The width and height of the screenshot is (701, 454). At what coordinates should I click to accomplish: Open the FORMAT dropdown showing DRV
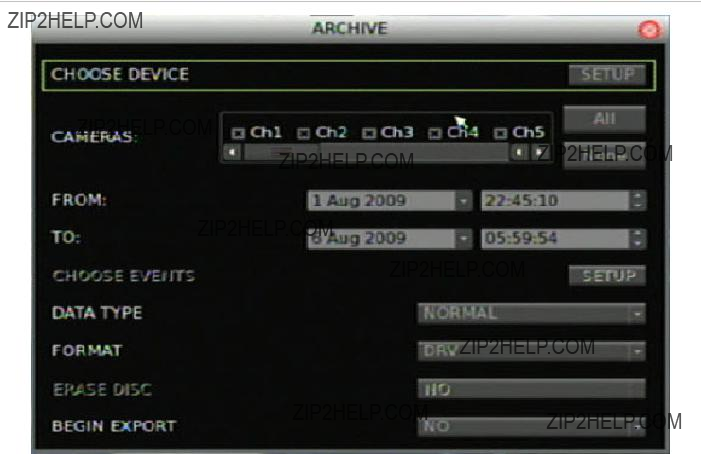(x=531, y=351)
